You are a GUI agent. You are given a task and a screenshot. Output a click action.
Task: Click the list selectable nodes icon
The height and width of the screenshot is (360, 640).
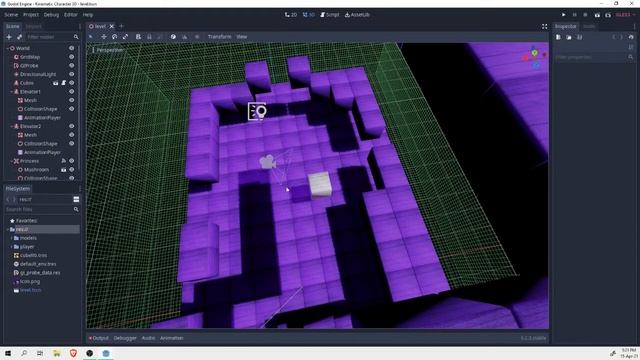click(x=138, y=37)
